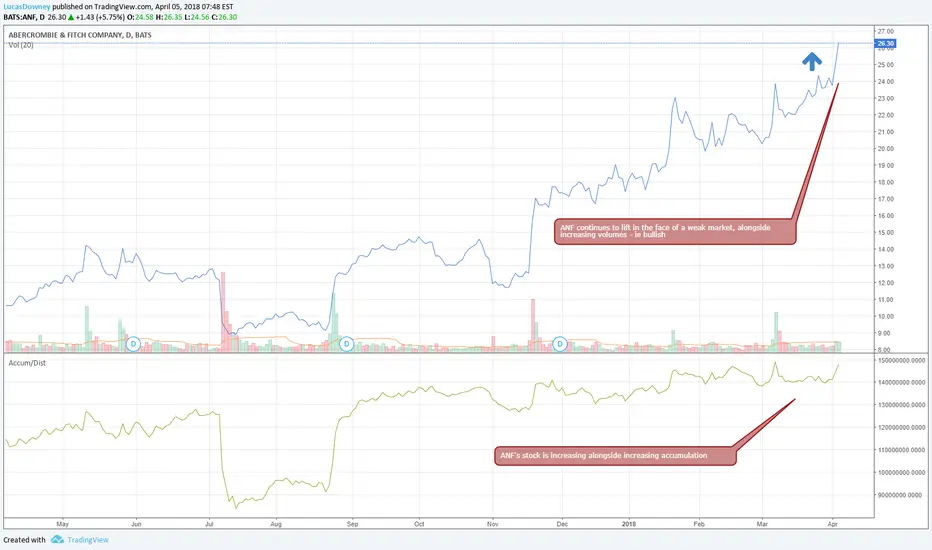Click the Accum/Dist indicator label
This screenshot has width=932, height=550.
(x=27, y=363)
